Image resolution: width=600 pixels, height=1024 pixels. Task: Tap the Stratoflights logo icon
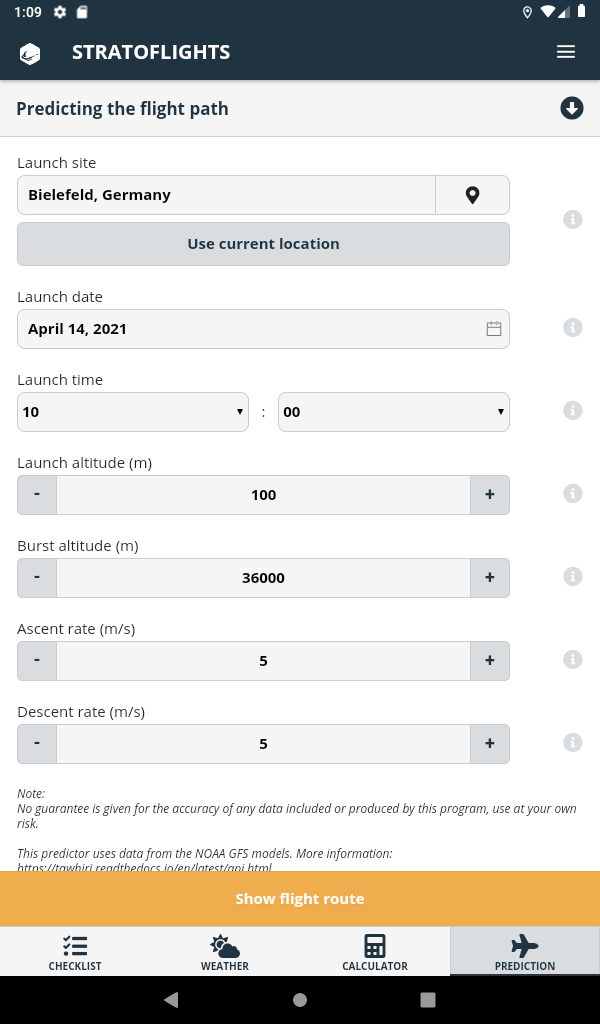coord(30,53)
